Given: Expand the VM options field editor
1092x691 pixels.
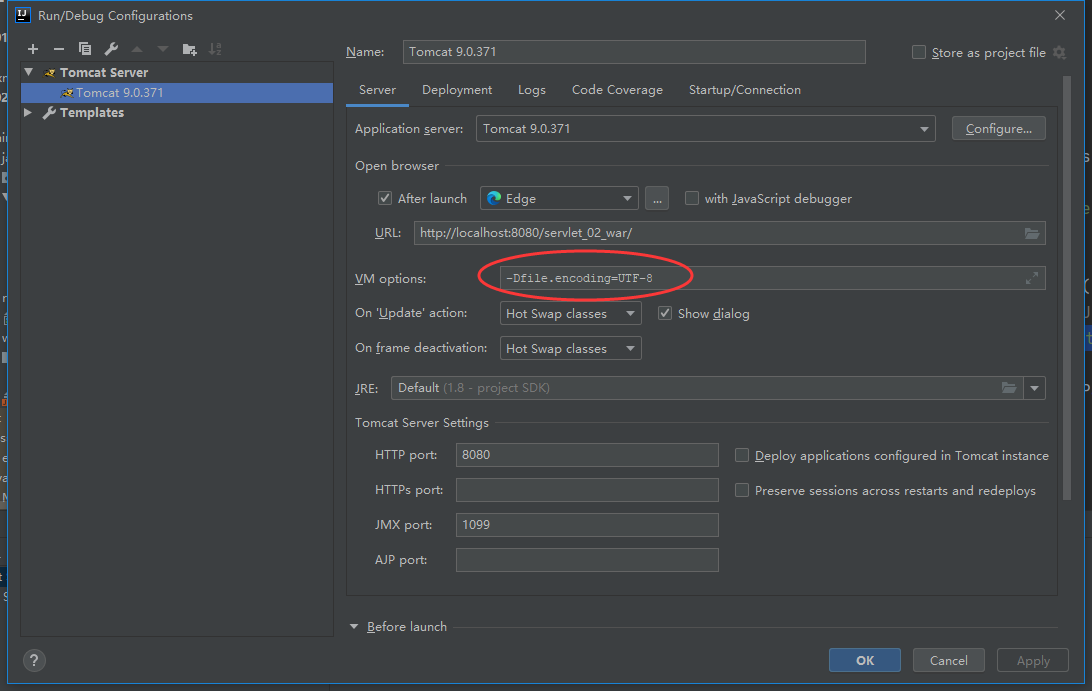Looking at the screenshot, I should [1031, 278].
